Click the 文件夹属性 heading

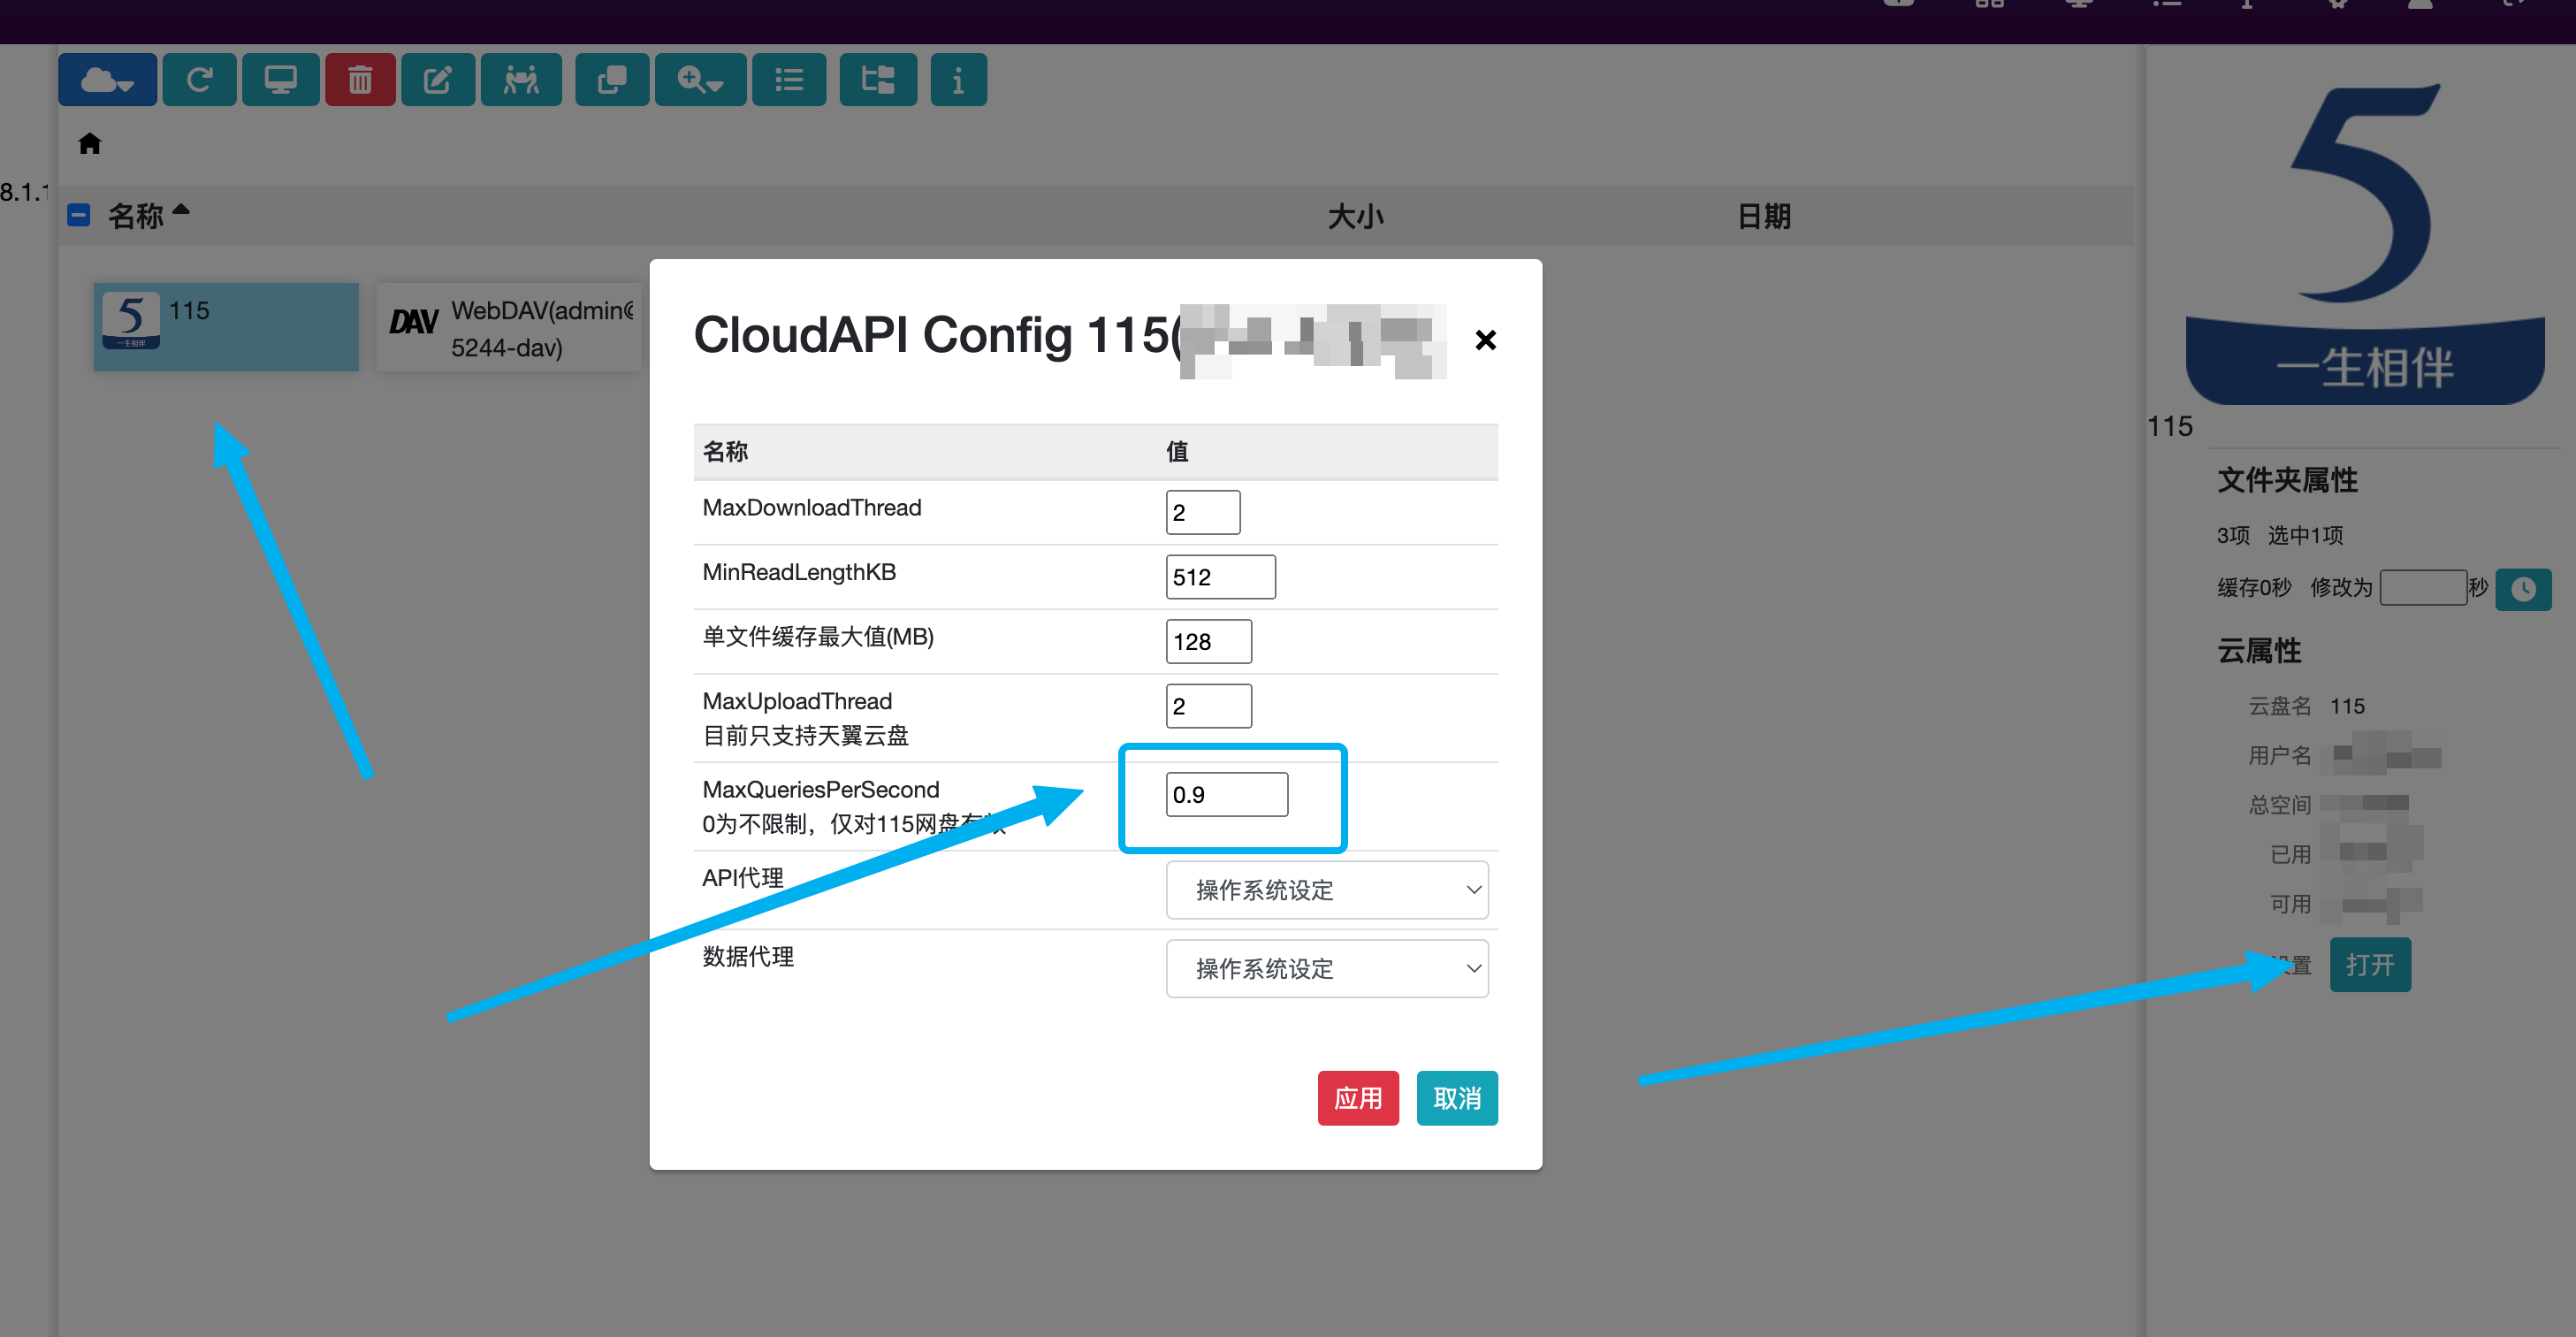2287,480
